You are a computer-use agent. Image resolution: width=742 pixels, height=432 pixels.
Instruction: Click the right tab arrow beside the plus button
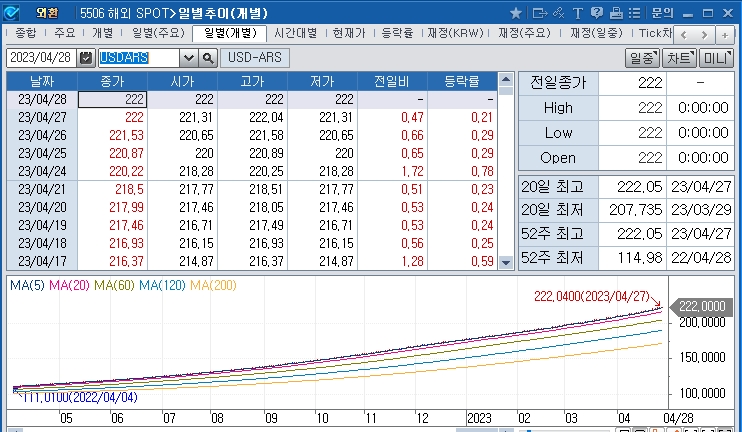point(704,35)
